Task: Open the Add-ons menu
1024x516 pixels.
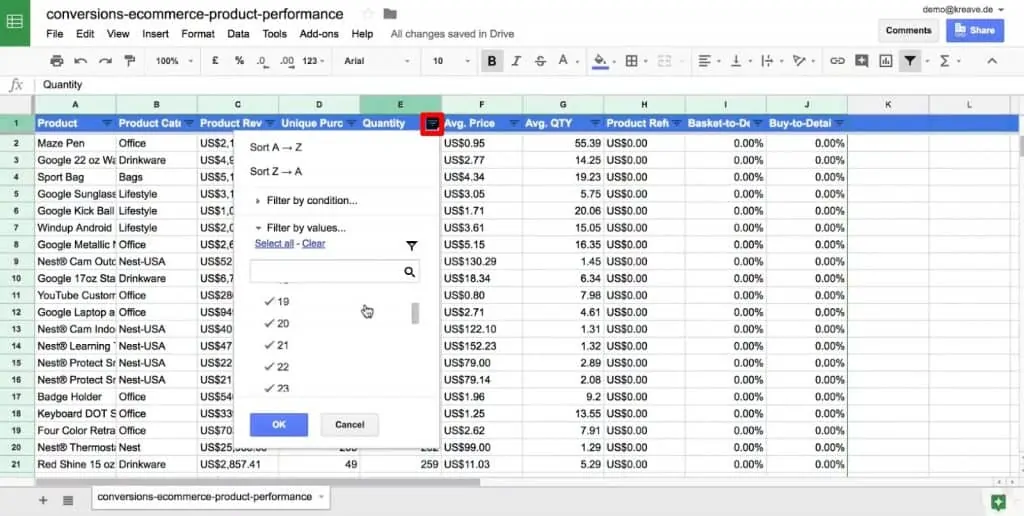Action: click(x=319, y=34)
